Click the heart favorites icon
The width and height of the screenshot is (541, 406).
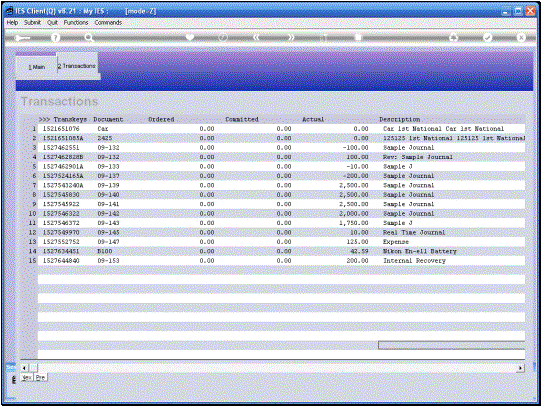click(x=190, y=37)
